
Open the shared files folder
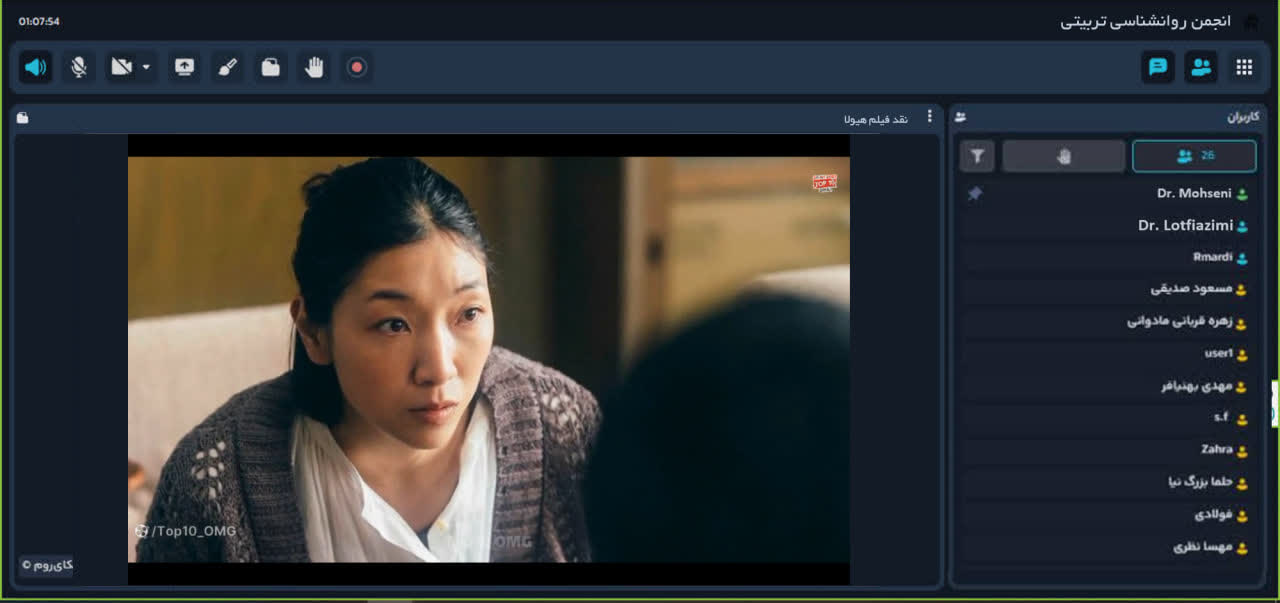click(270, 67)
